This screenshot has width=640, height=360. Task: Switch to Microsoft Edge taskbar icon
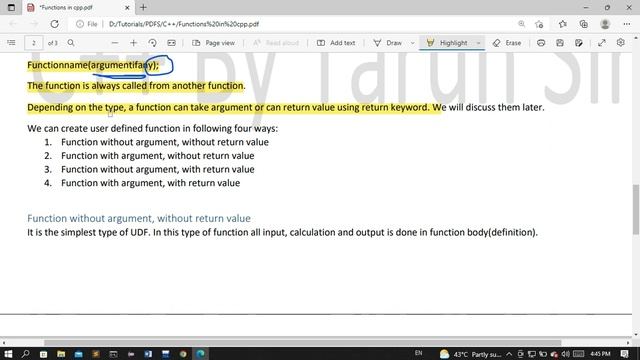(200, 354)
